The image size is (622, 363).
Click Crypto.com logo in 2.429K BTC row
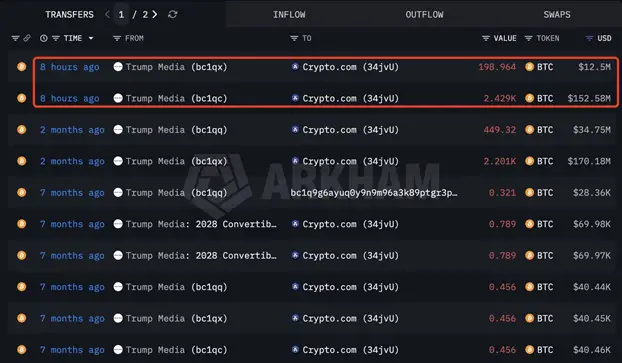click(x=295, y=98)
